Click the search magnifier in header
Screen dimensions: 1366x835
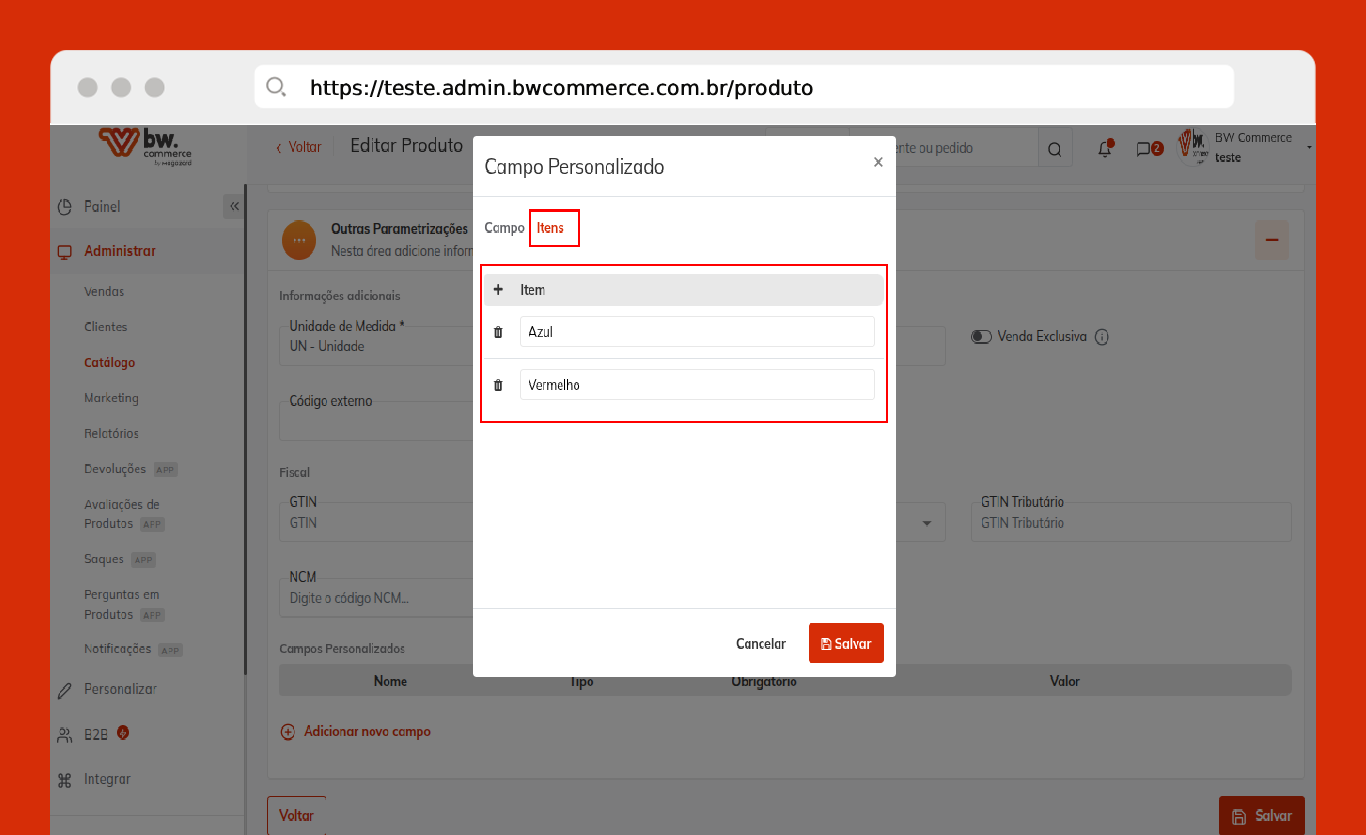[x=1054, y=149]
